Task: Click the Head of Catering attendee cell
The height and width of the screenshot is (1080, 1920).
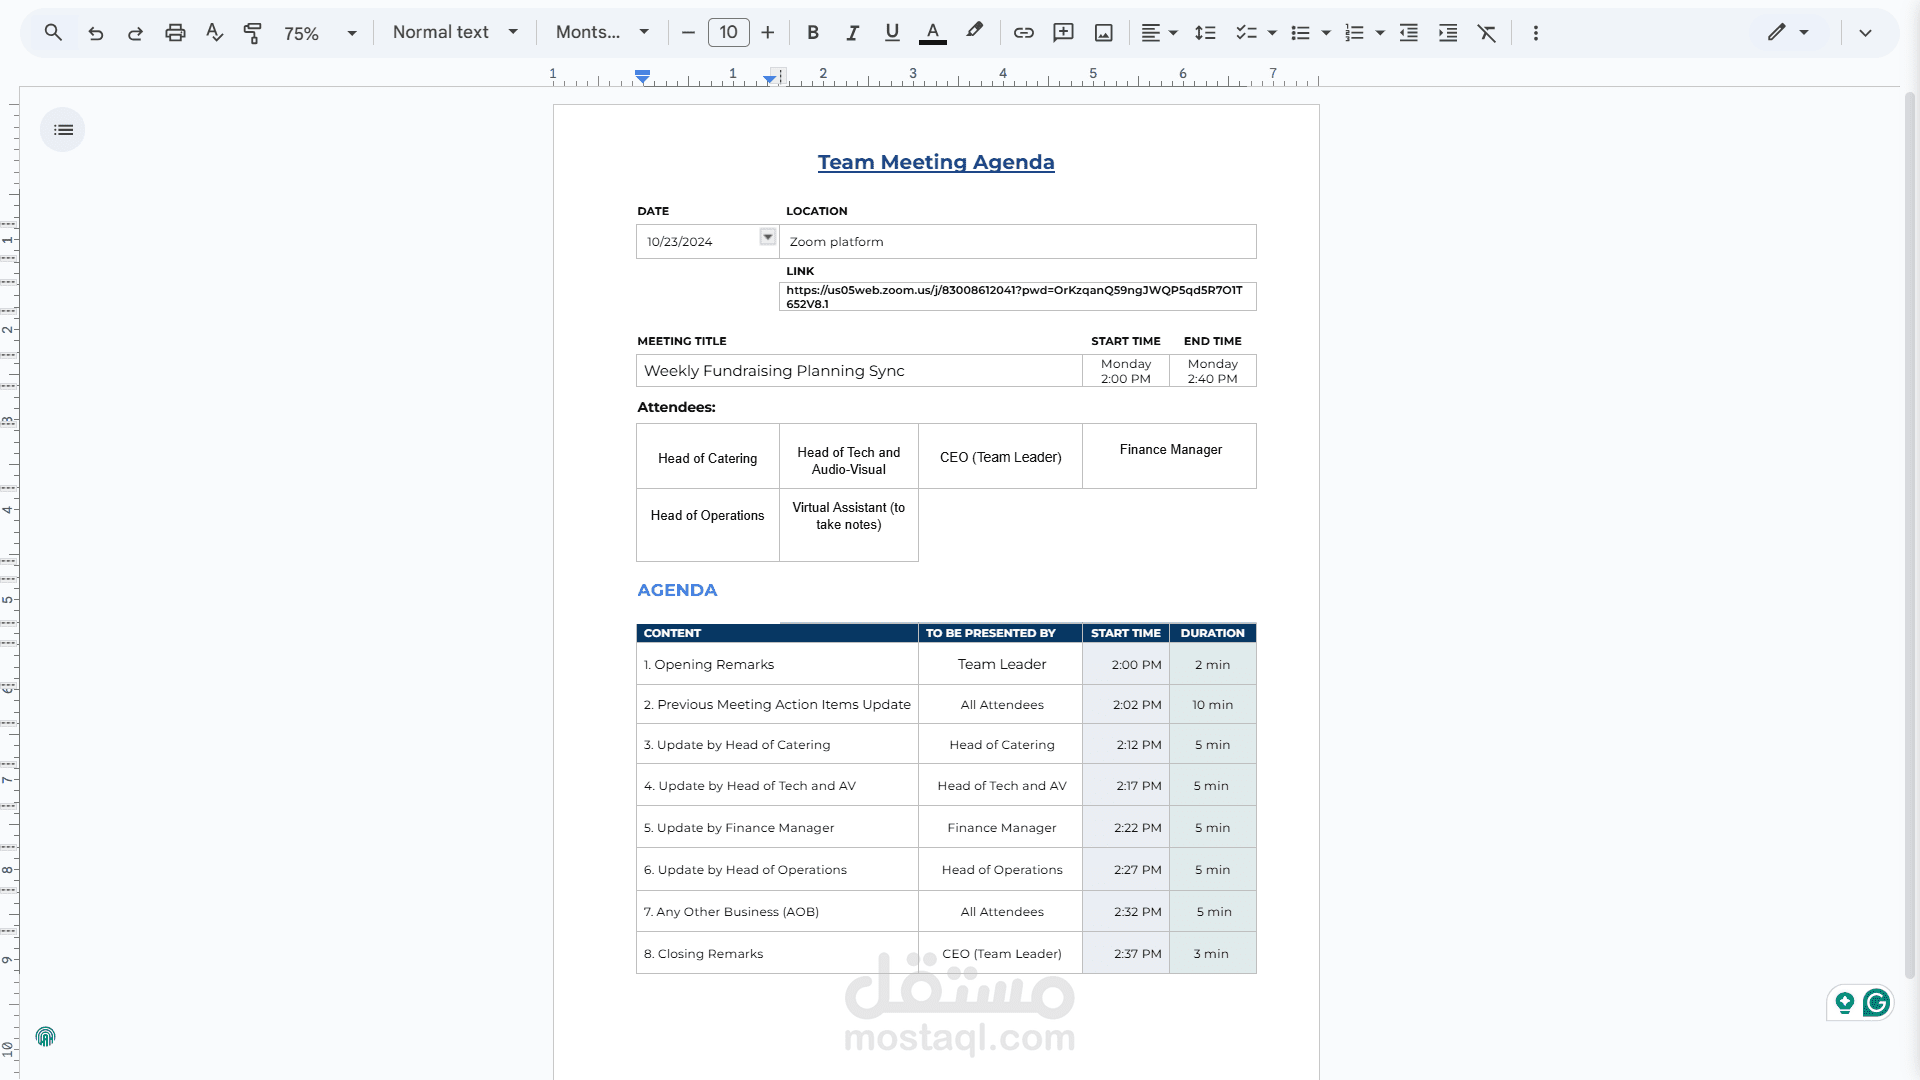Action: (708, 458)
